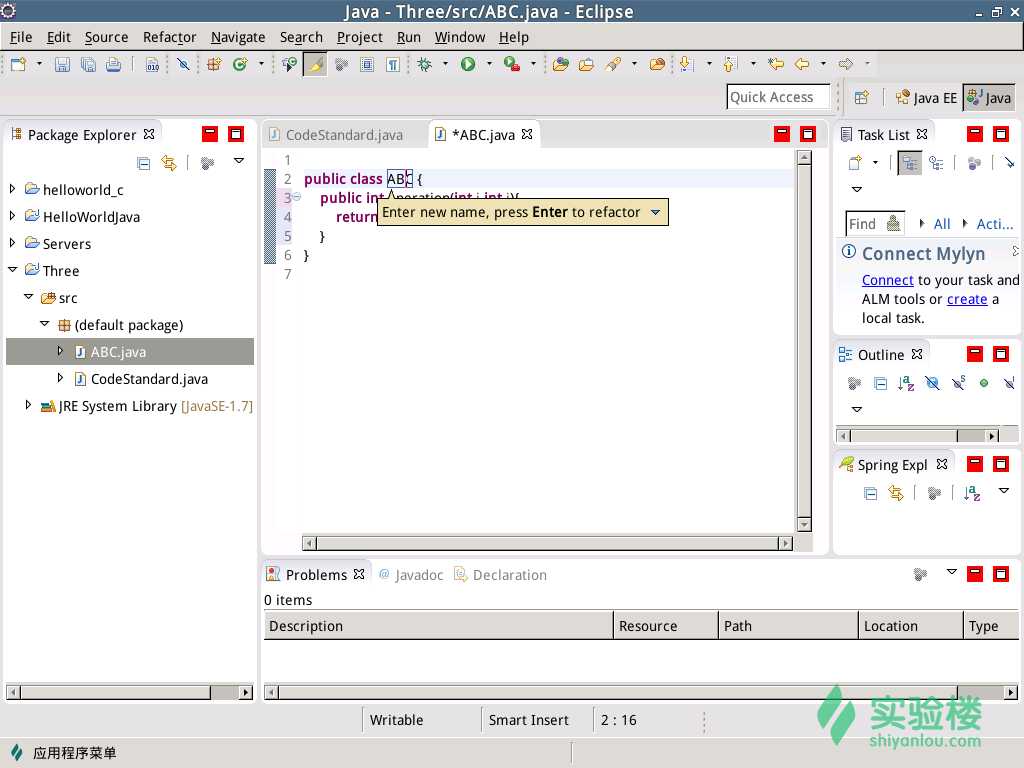The image size is (1024, 768).
Task: Switch to the Declaration tab
Action: point(500,575)
